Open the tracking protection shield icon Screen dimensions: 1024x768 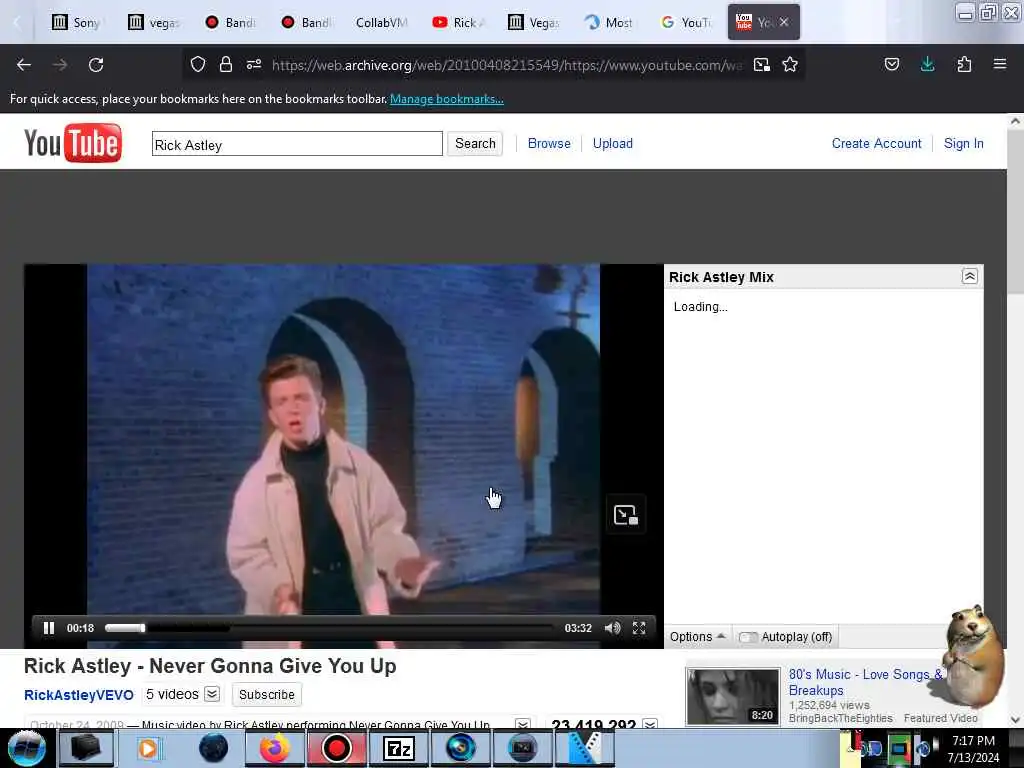[x=198, y=64]
